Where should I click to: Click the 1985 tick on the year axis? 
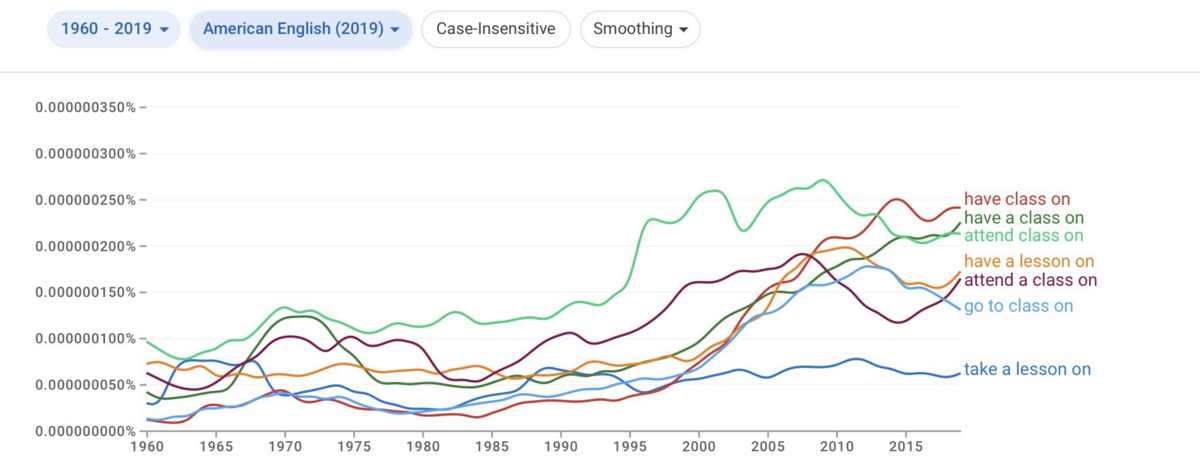click(492, 446)
